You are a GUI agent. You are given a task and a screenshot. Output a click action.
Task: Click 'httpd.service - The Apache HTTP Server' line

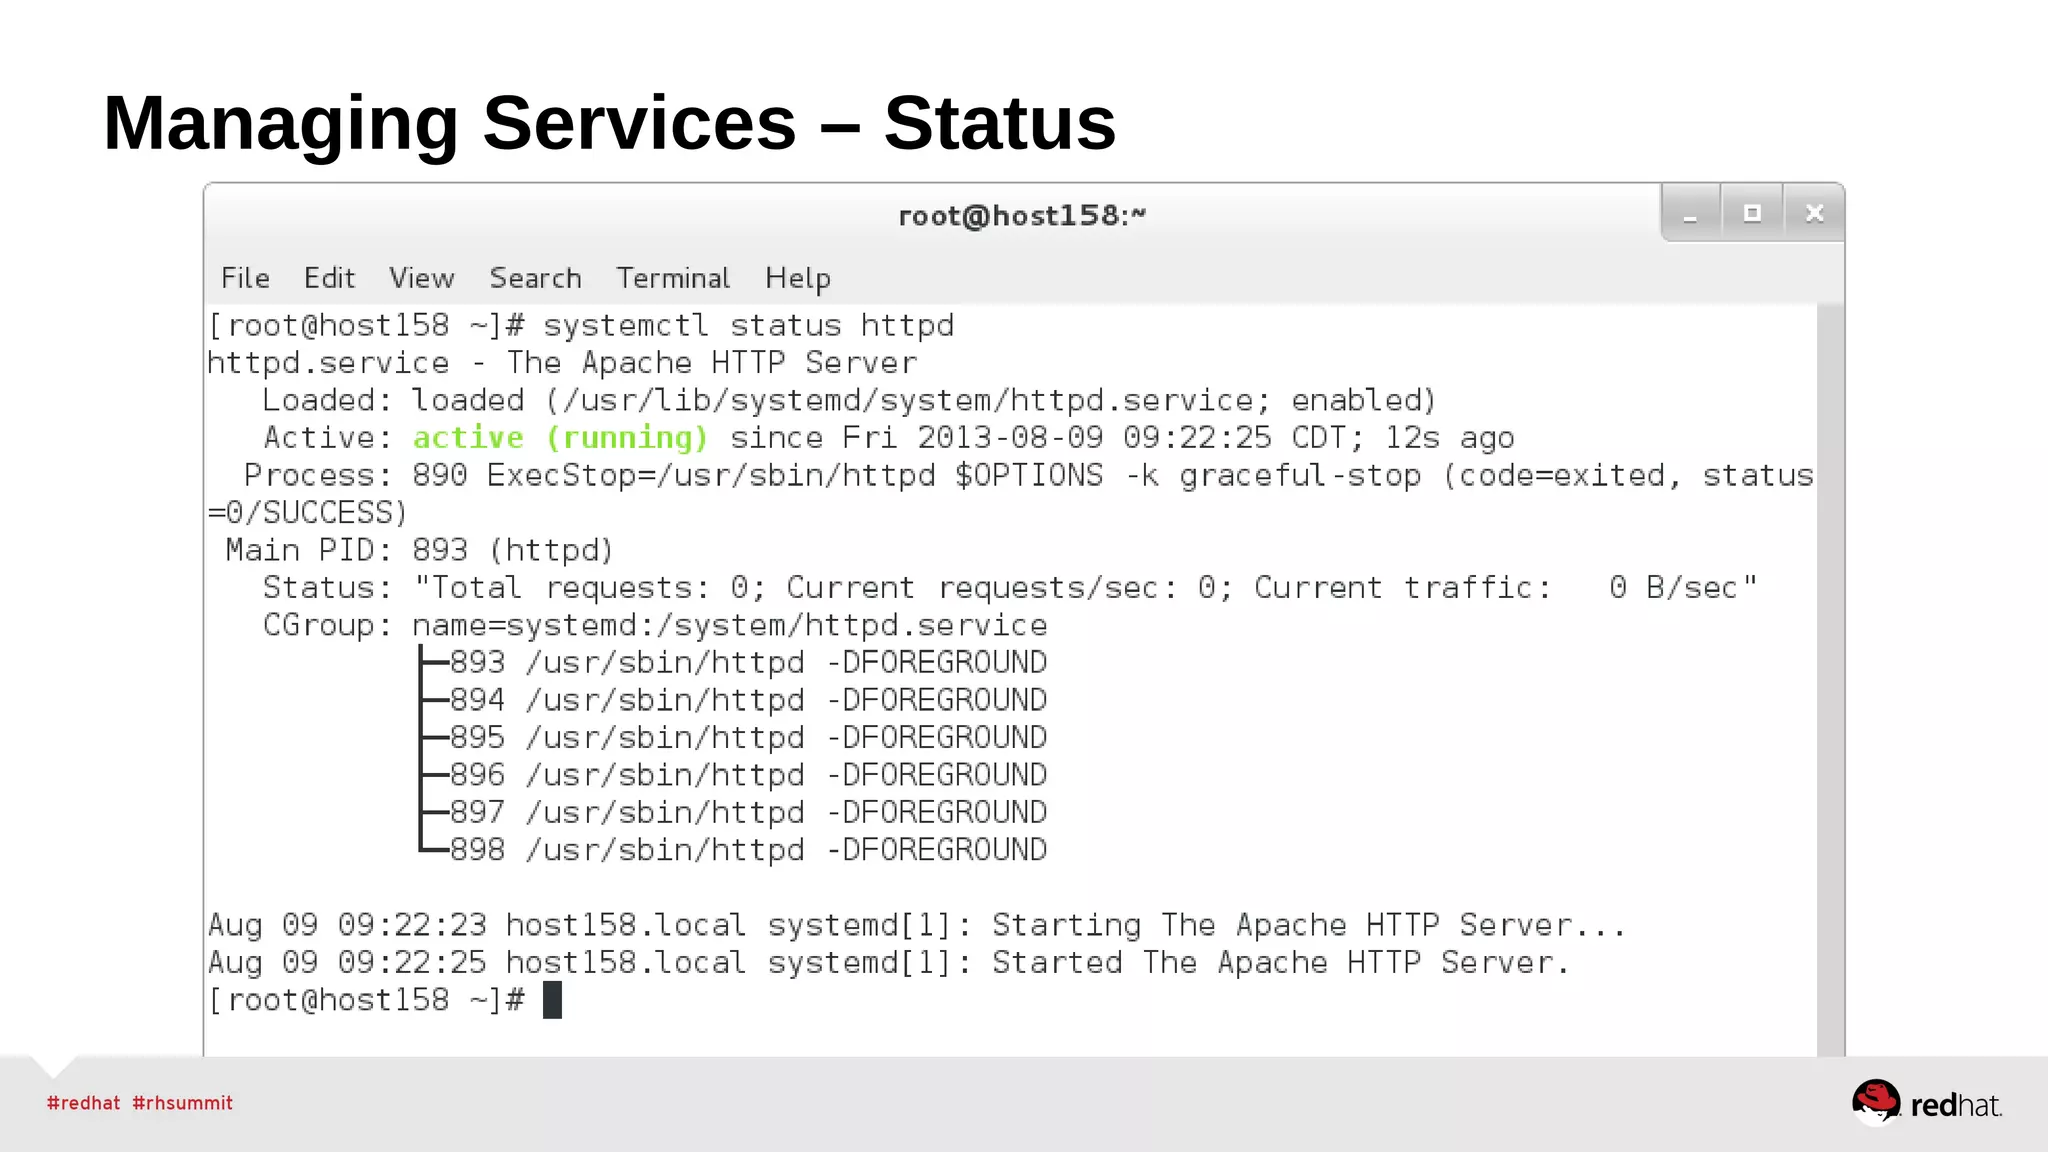562,363
